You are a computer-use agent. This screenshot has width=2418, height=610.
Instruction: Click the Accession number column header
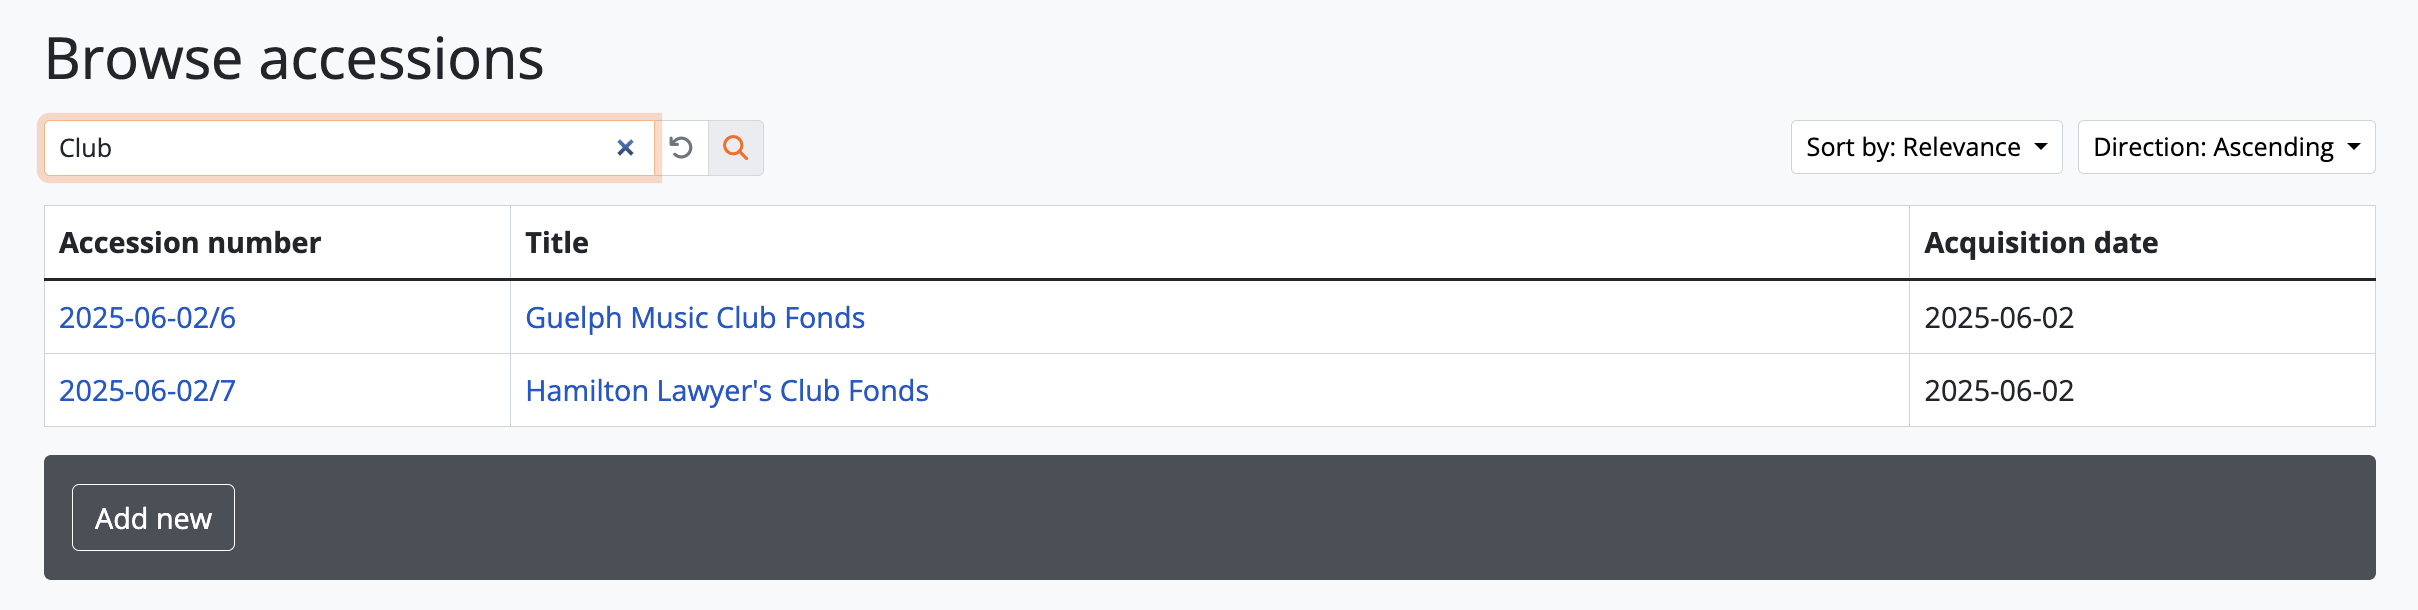click(190, 243)
